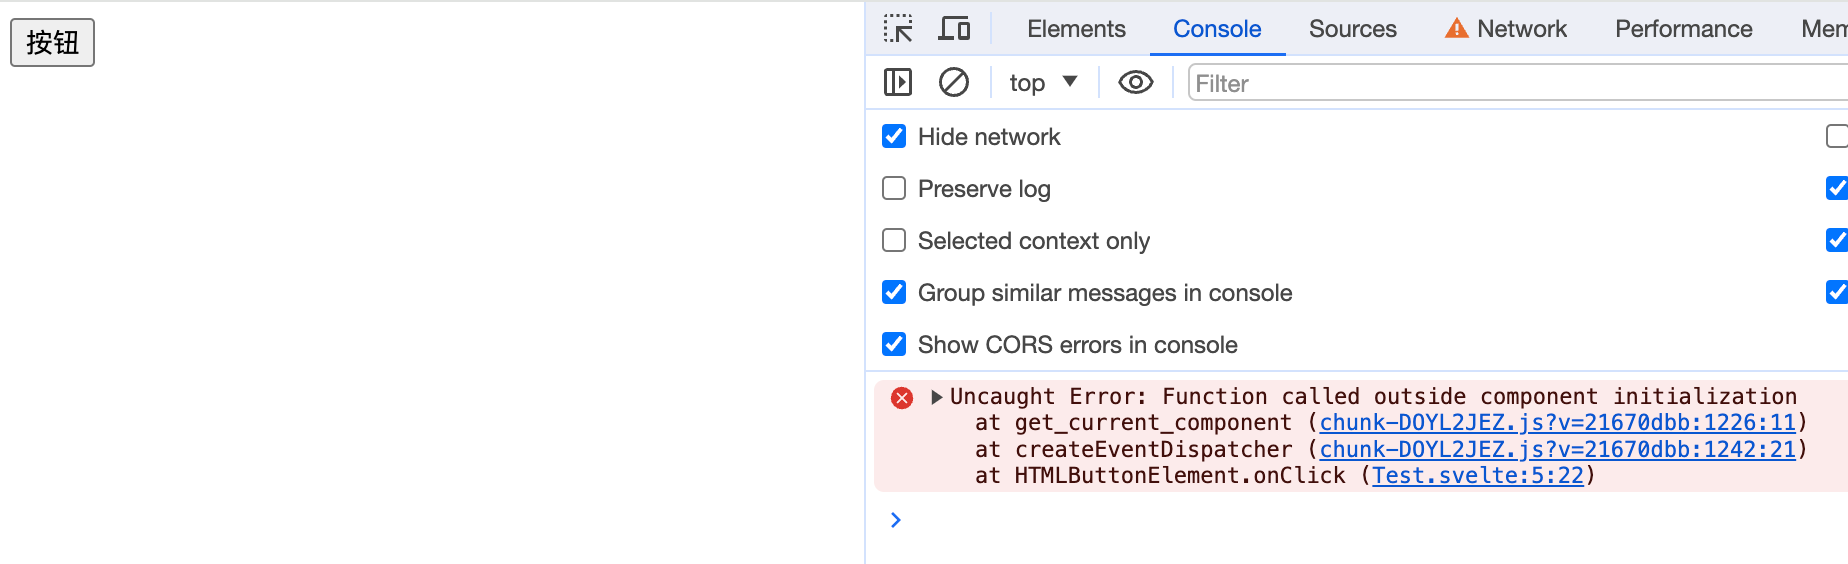Select the inspect element picker icon
The height and width of the screenshot is (564, 1848).
(x=898, y=29)
